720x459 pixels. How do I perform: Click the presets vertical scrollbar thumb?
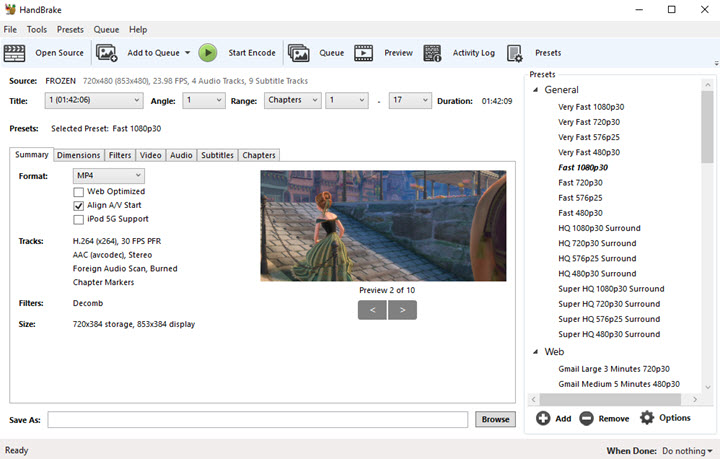(x=707, y=126)
